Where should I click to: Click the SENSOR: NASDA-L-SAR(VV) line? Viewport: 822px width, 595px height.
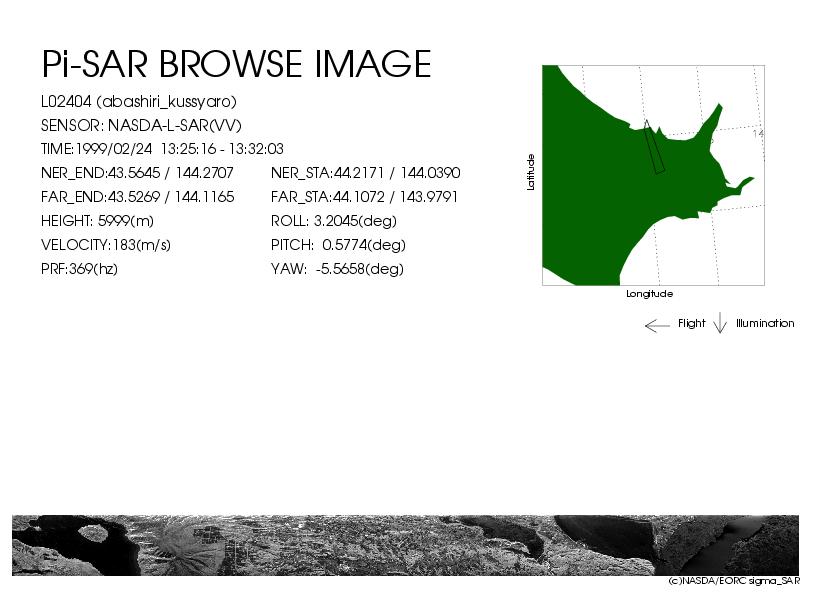click(141, 126)
